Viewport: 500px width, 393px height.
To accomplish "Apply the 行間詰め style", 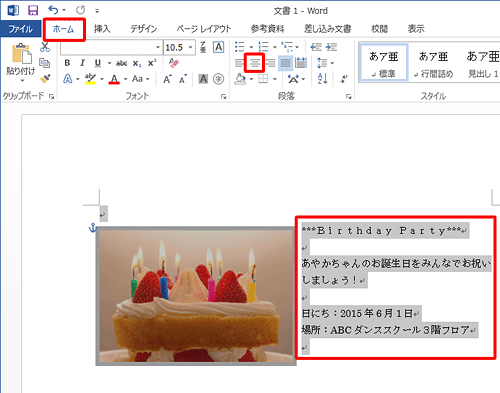I will tap(433, 63).
